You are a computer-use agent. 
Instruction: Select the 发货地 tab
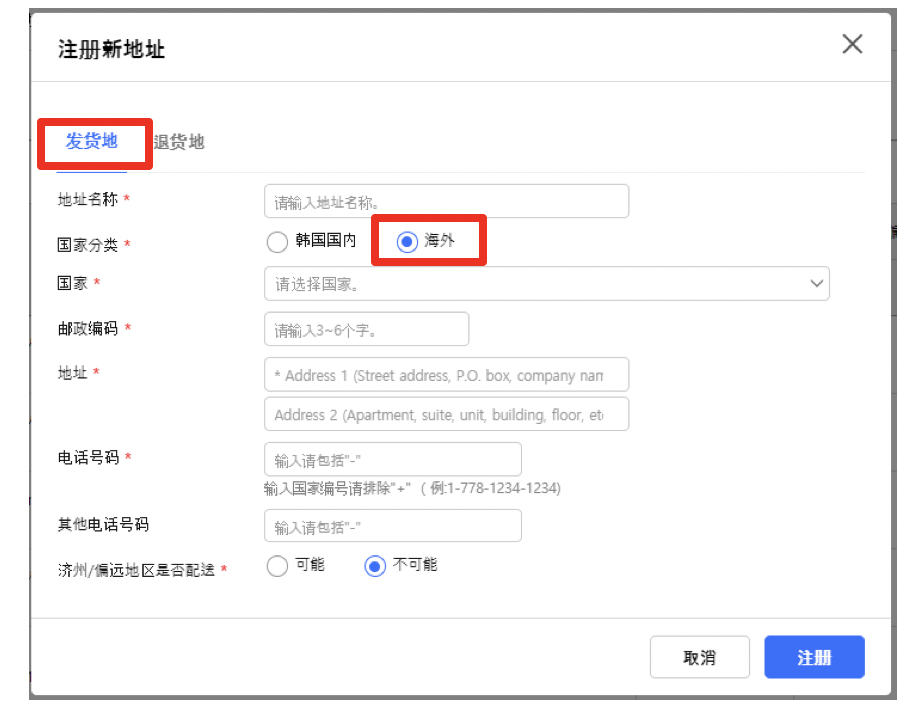click(94, 142)
